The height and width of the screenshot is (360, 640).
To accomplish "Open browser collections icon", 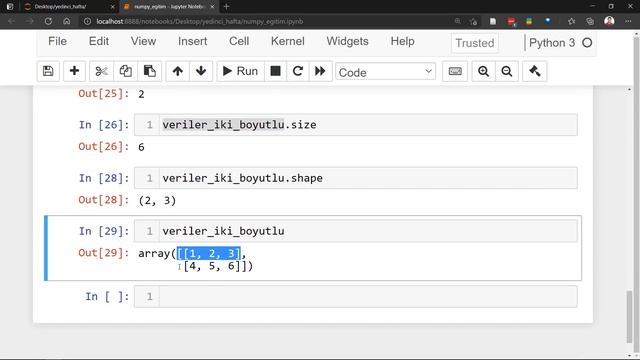I will (x=590, y=21).
